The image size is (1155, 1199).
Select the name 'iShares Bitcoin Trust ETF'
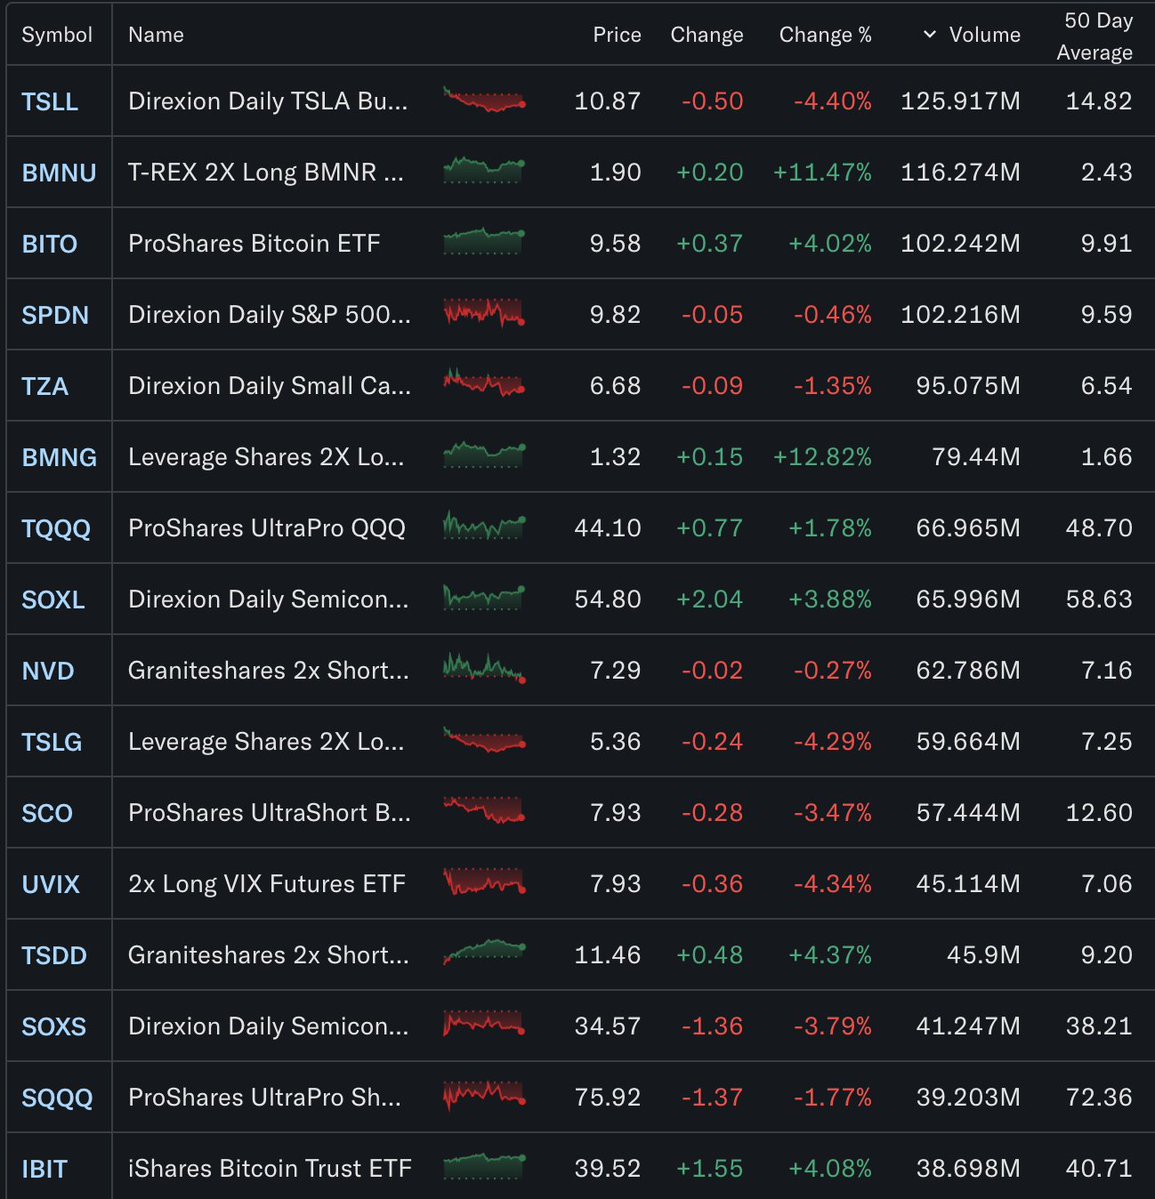pyautogui.click(x=270, y=1169)
